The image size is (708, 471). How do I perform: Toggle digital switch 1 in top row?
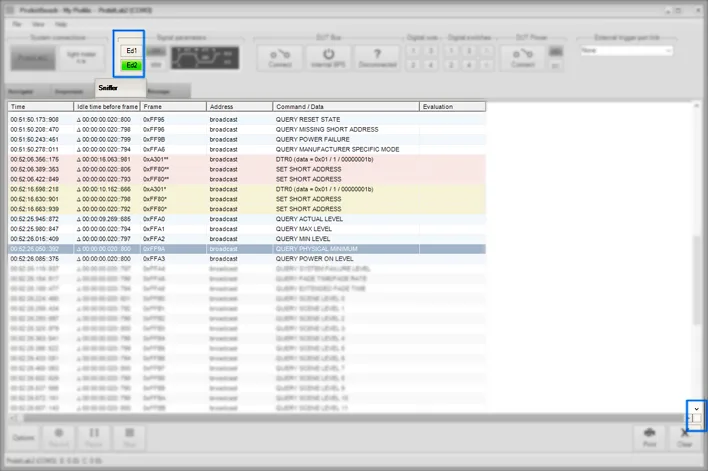click(451, 51)
